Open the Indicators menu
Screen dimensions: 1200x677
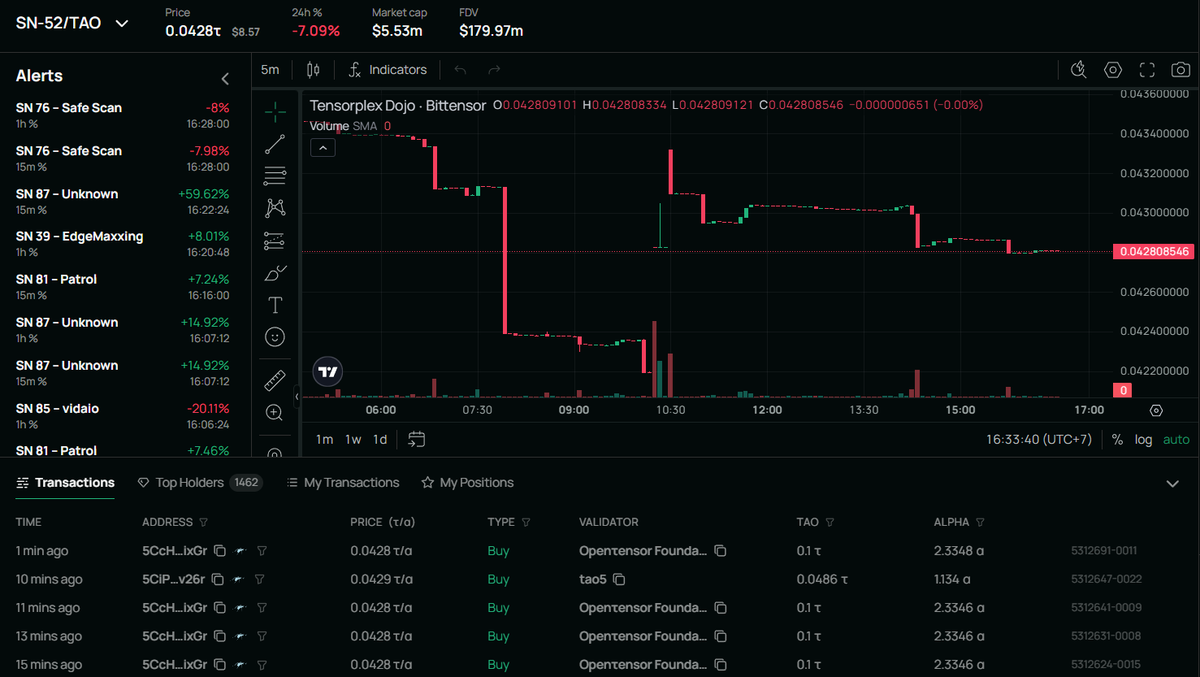coord(387,70)
